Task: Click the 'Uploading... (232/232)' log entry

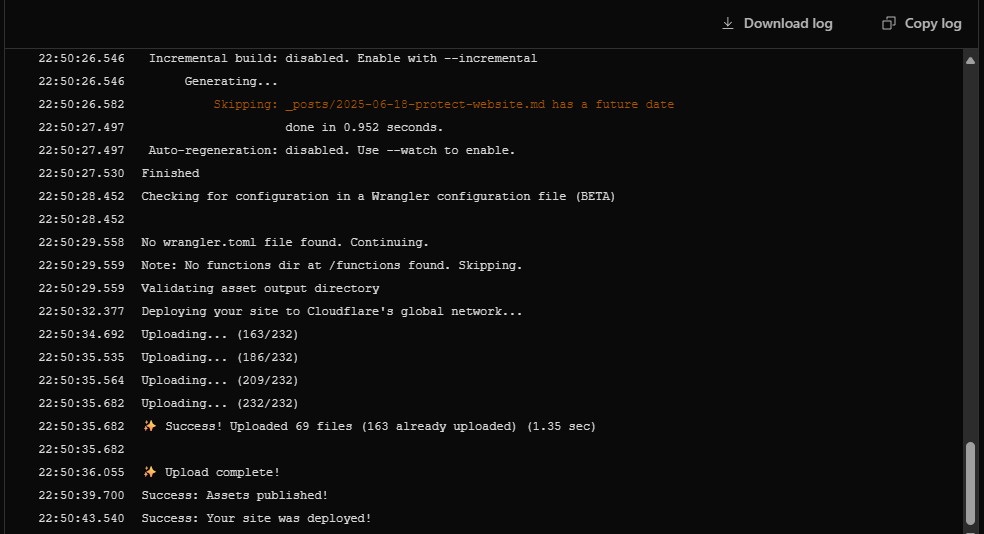Action: tap(219, 403)
